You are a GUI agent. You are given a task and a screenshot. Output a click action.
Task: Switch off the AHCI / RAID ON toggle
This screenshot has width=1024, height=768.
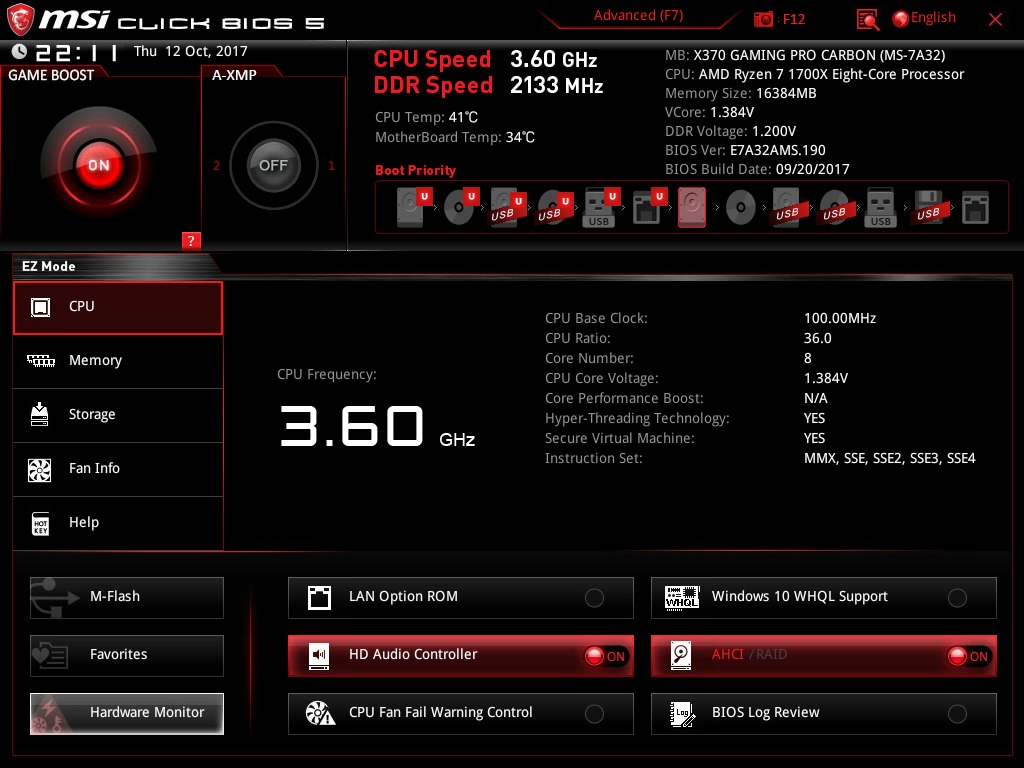969,656
